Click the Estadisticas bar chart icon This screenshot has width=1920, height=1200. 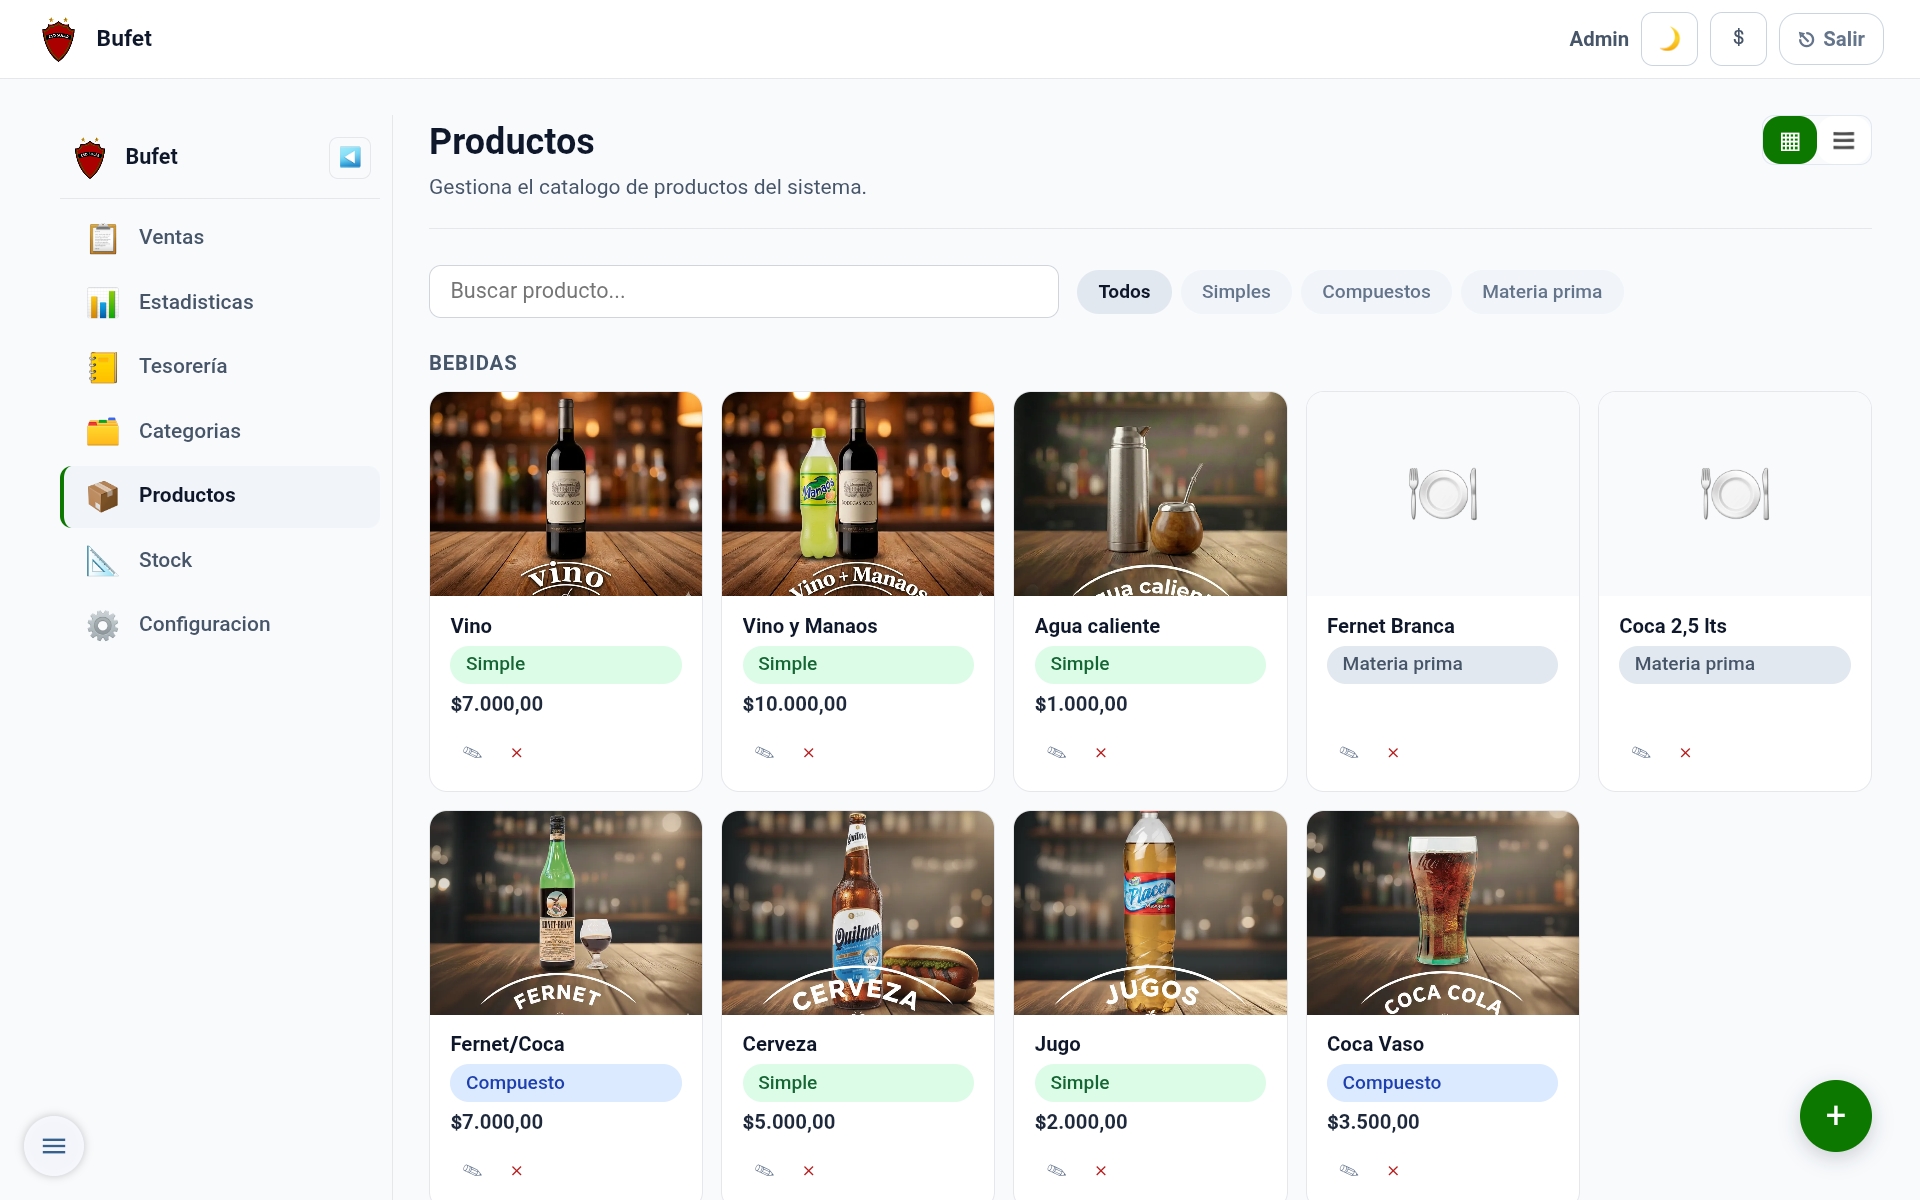[x=102, y=303]
